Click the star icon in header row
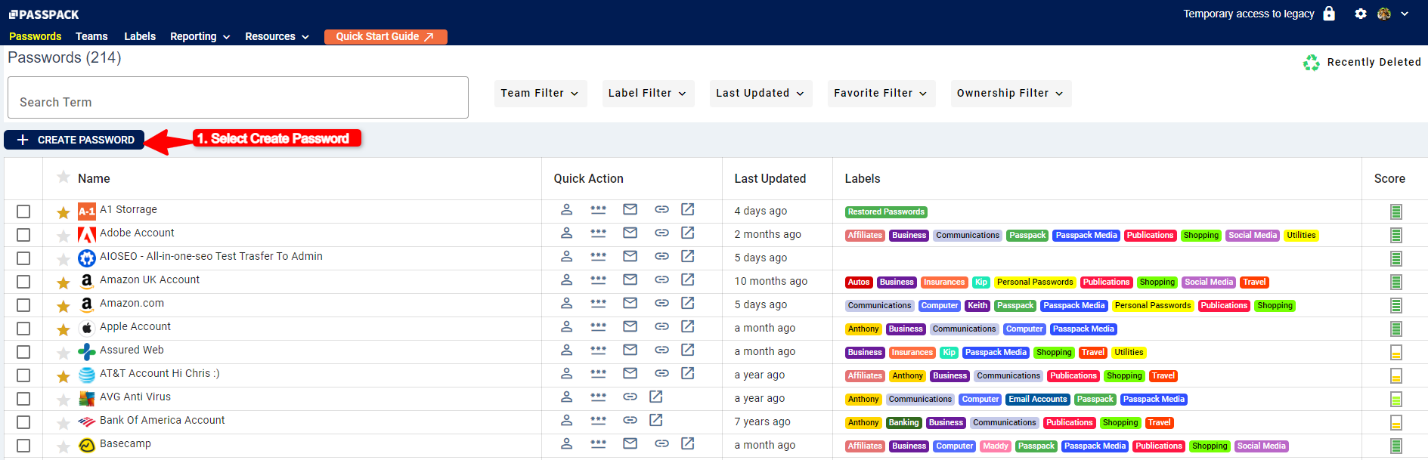Viewport: 1428px width, 460px height. click(x=63, y=177)
